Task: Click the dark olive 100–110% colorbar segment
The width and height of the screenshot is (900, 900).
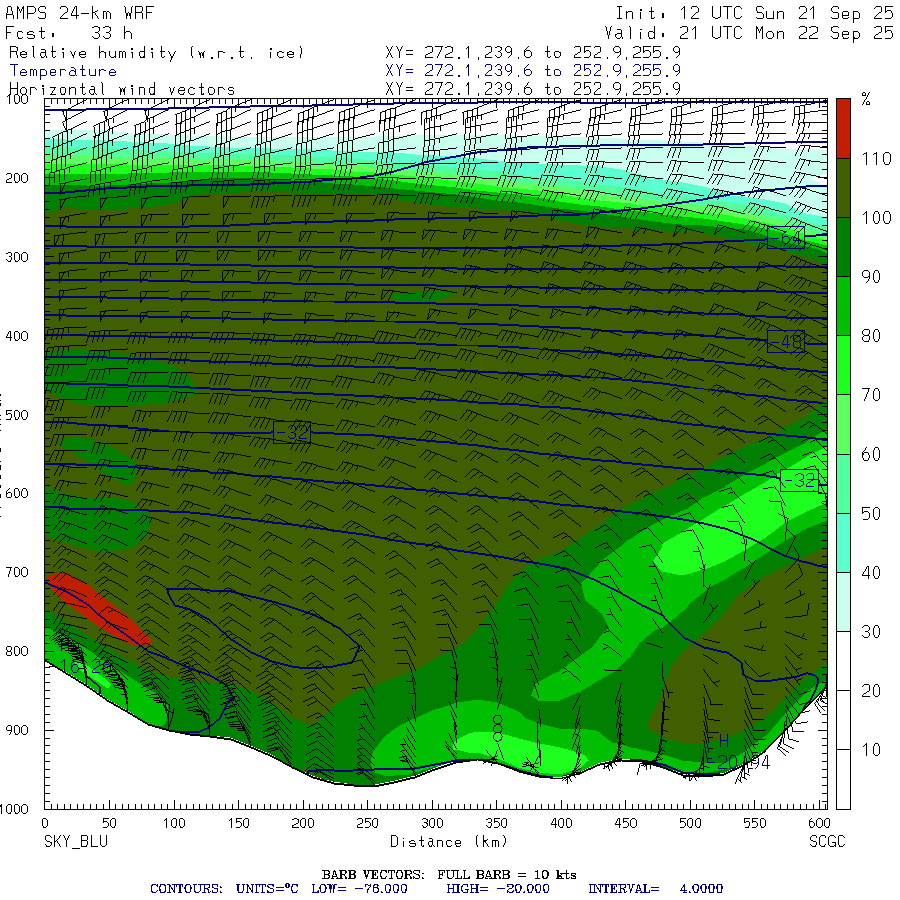Action: point(843,188)
